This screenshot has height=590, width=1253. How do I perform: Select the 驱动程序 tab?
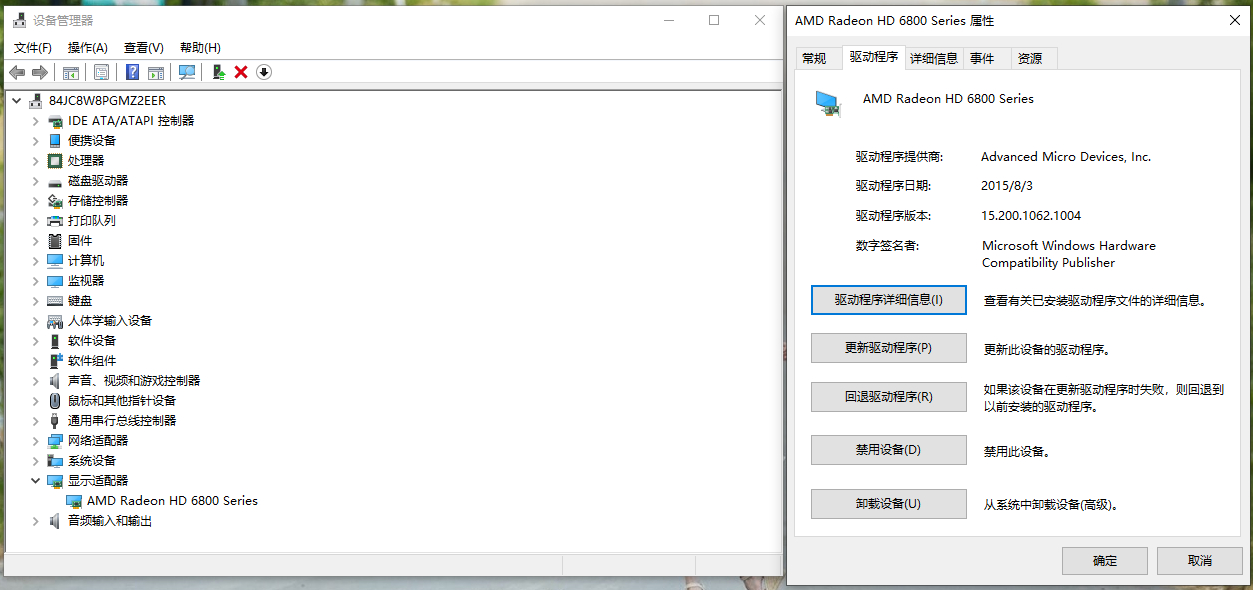click(x=874, y=57)
